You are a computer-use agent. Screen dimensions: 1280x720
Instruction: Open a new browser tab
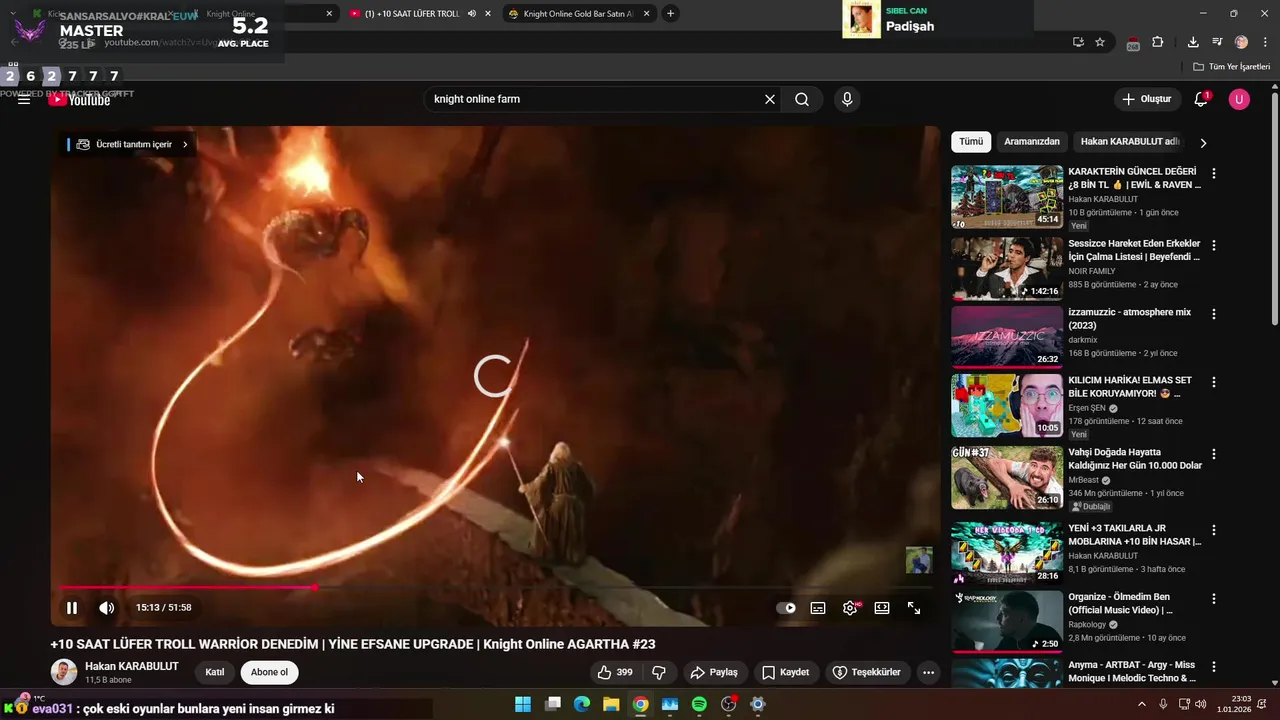pyautogui.click(x=670, y=13)
